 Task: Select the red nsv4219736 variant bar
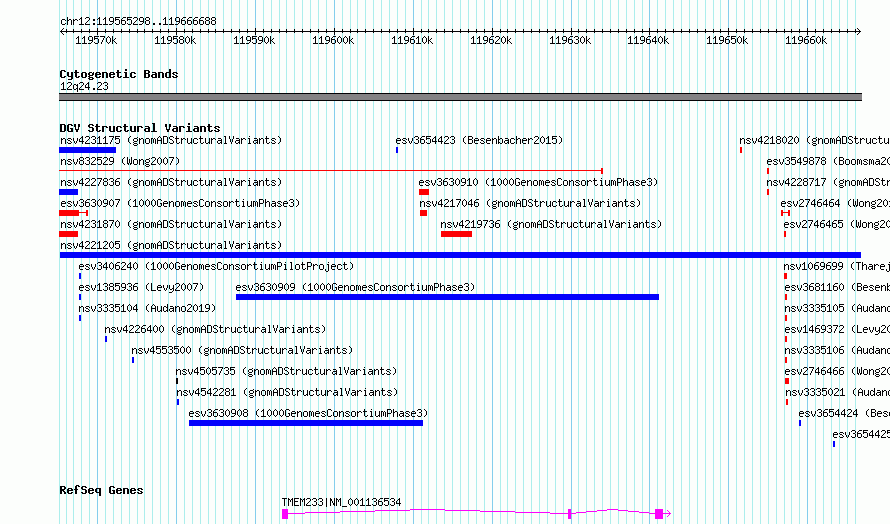456,234
